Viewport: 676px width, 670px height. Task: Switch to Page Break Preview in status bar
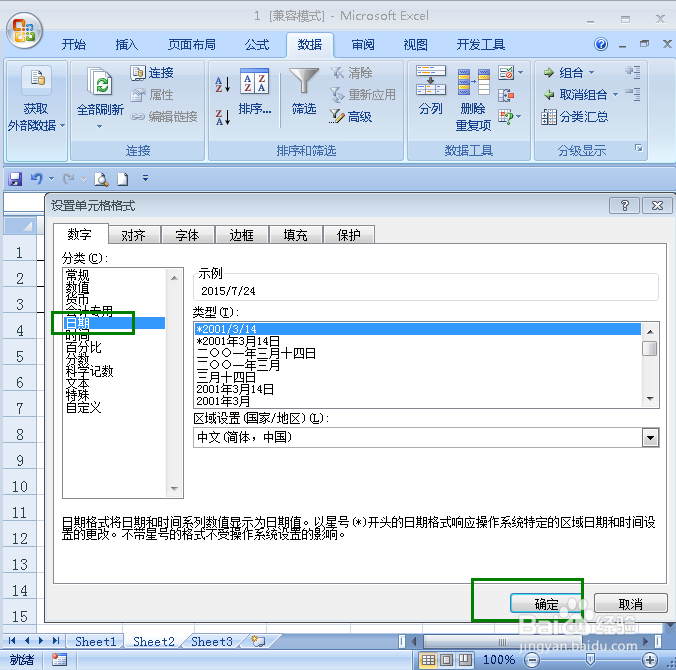coord(465,660)
